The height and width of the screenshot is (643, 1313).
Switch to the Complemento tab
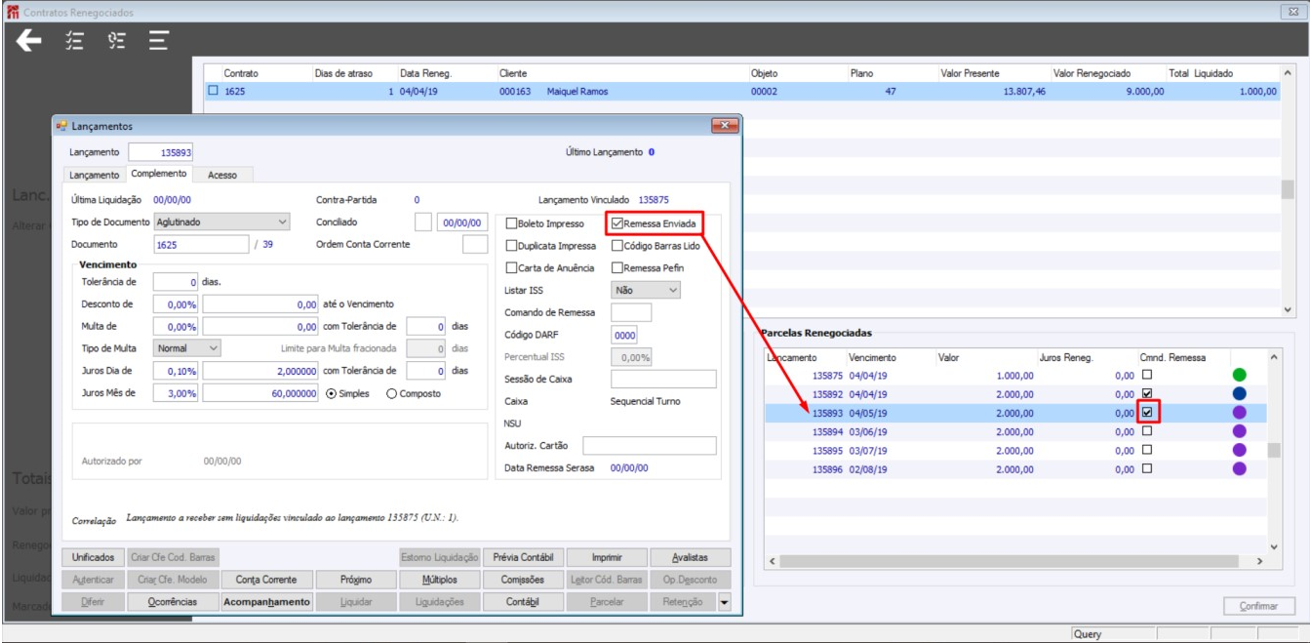[158, 174]
